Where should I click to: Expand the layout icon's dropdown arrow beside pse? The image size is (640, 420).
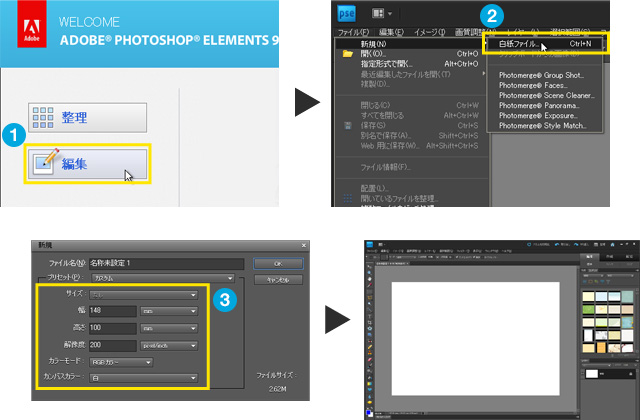click(390, 14)
